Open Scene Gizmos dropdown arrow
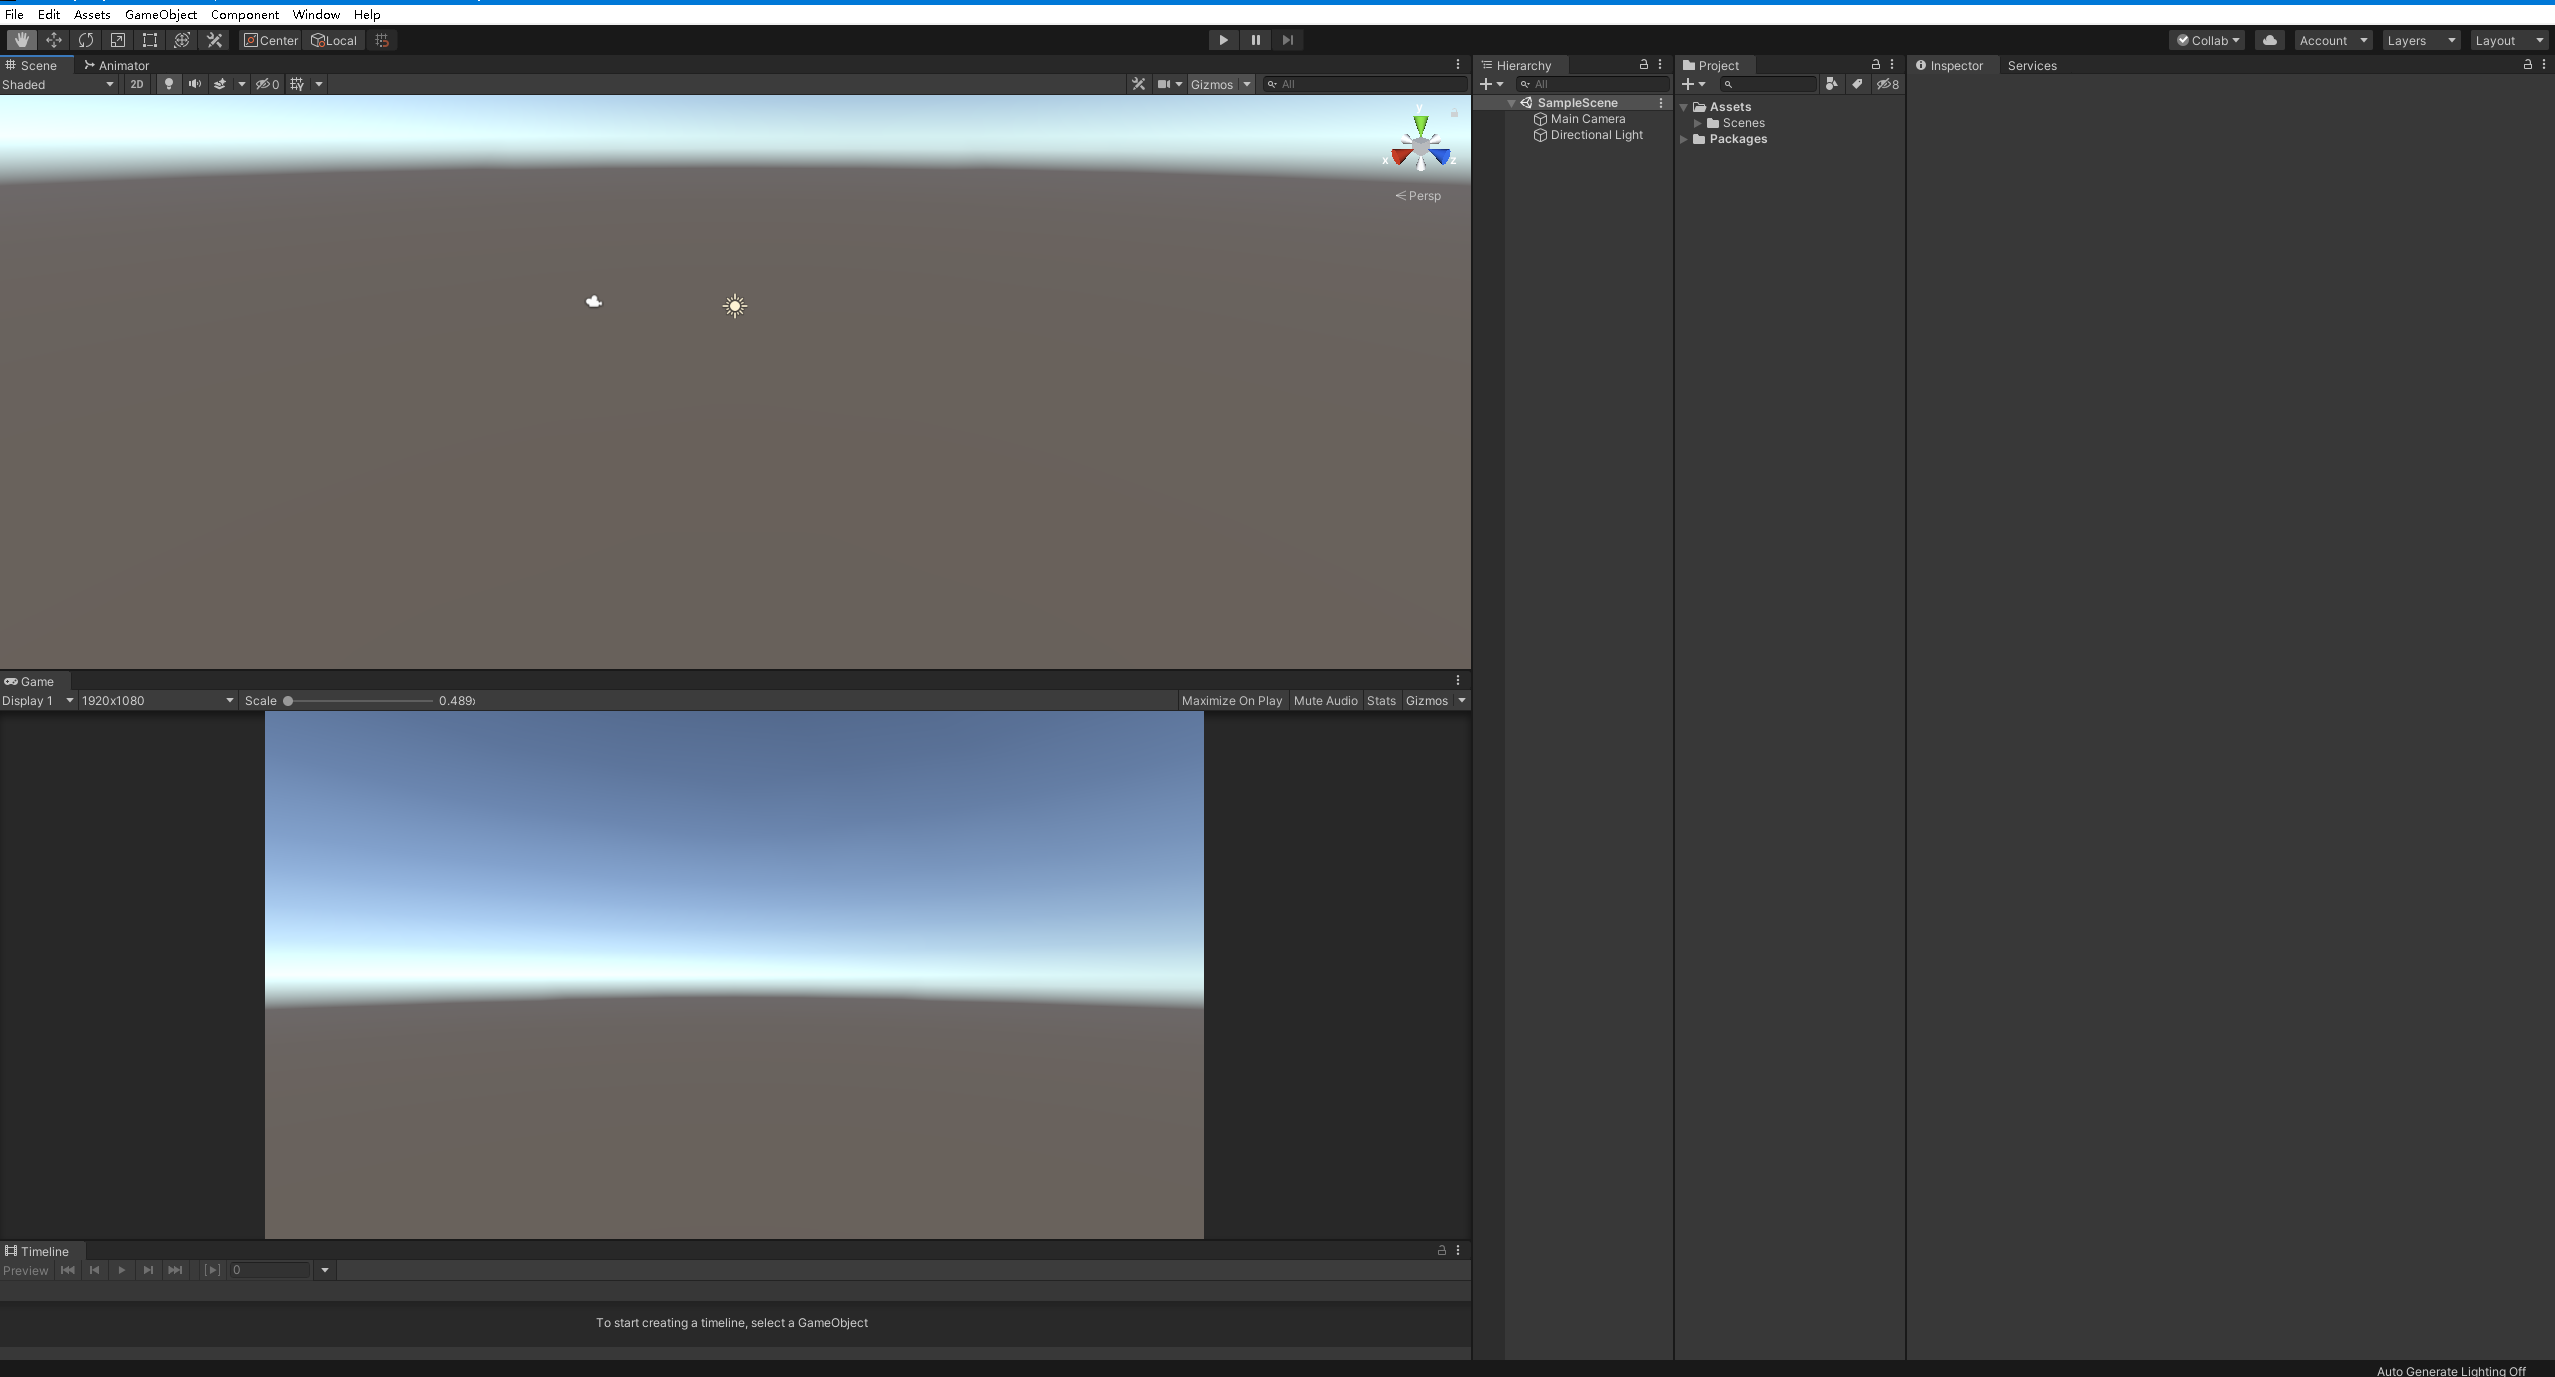This screenshot has height=1377, width=2555. (x=1247, y=84)
